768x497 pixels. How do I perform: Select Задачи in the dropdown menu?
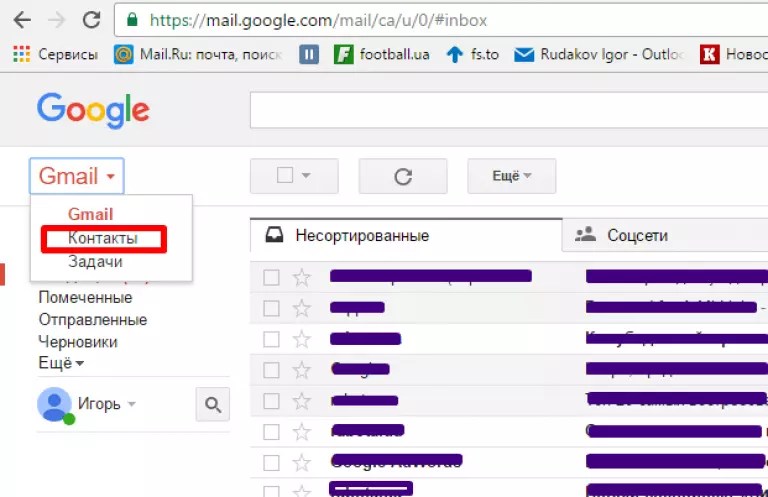point(95,262)
